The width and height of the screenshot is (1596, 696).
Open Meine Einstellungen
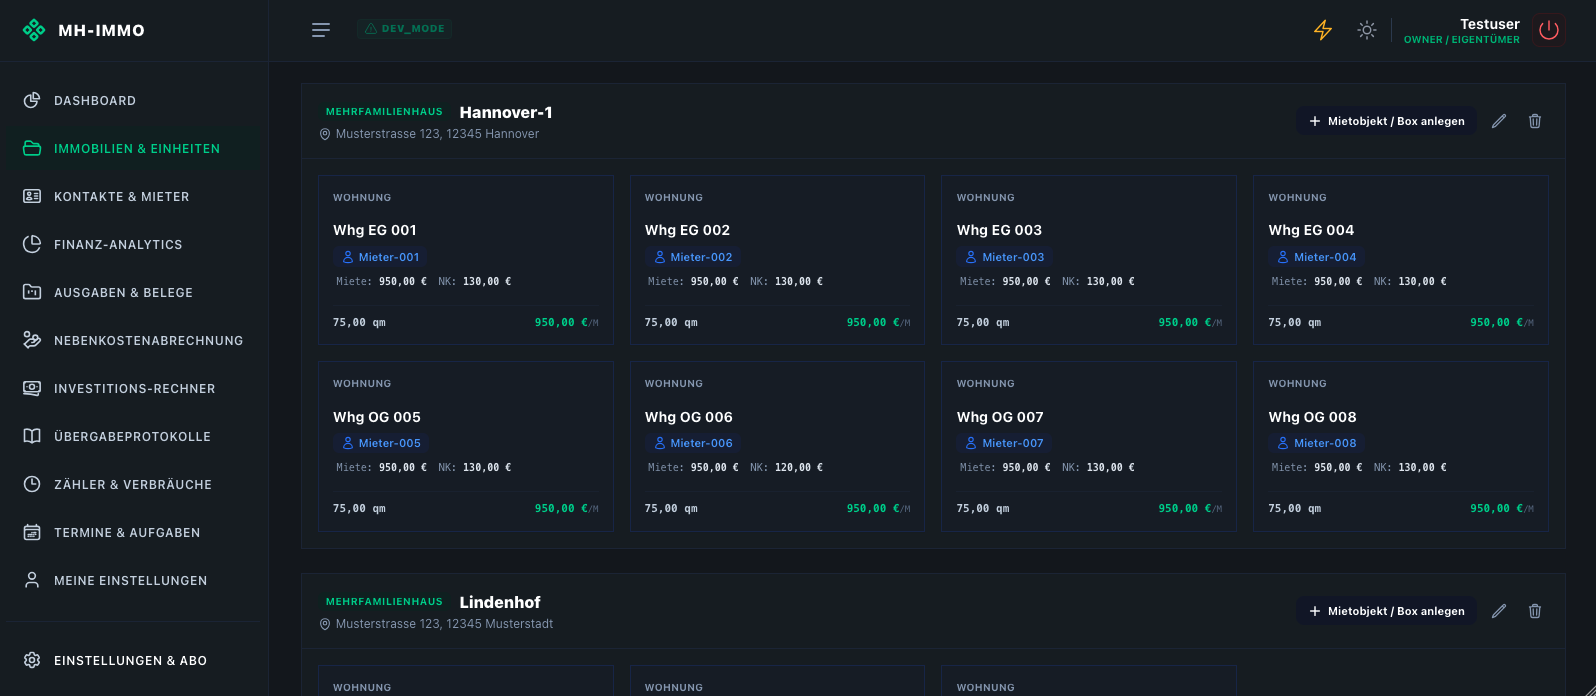point(134,581)
